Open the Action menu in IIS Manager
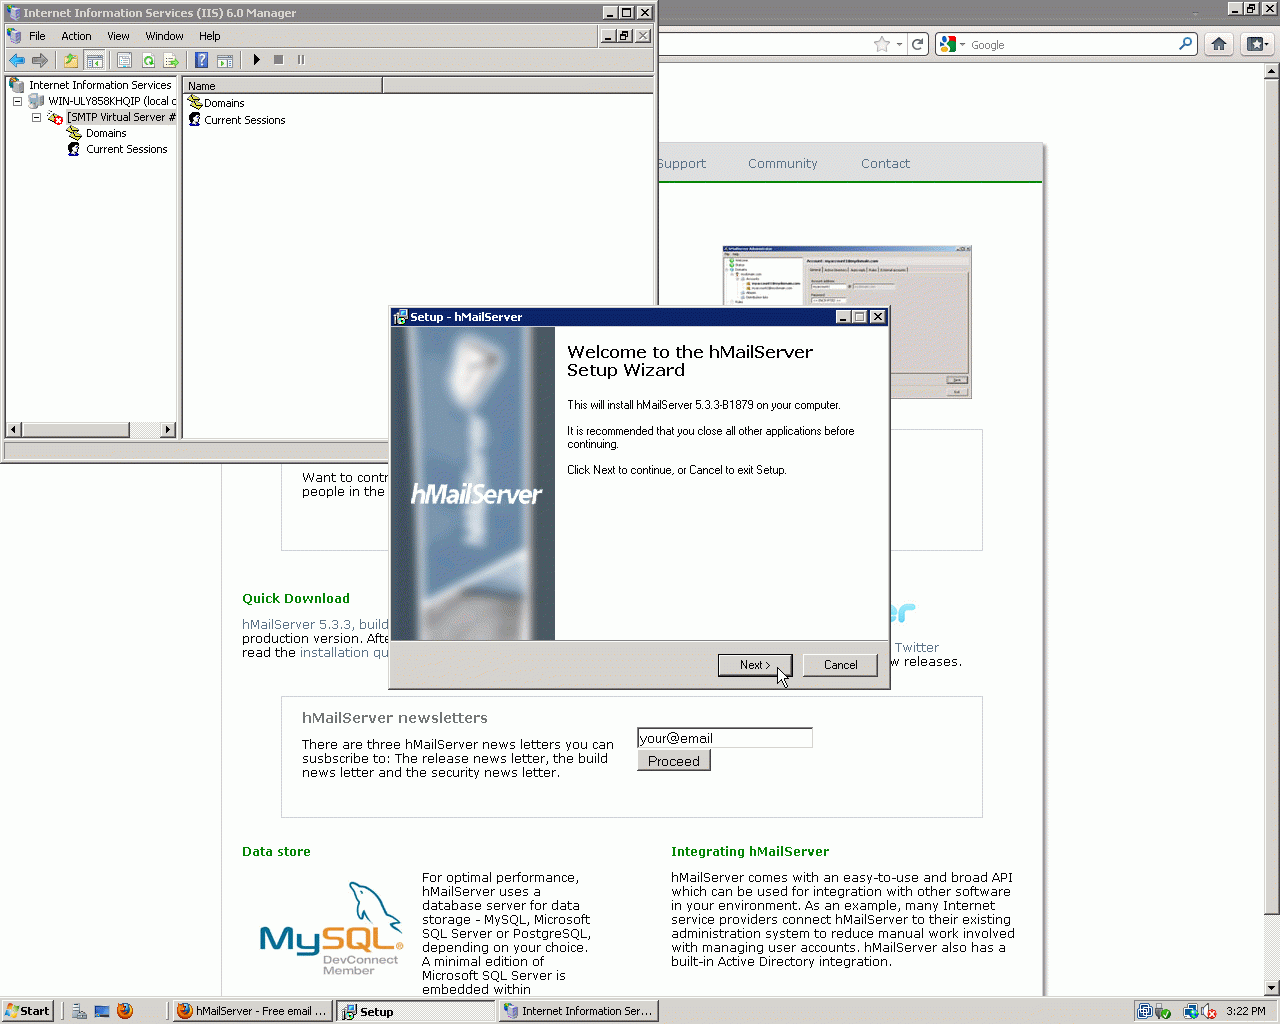1280x1024 pixels. 76,36
